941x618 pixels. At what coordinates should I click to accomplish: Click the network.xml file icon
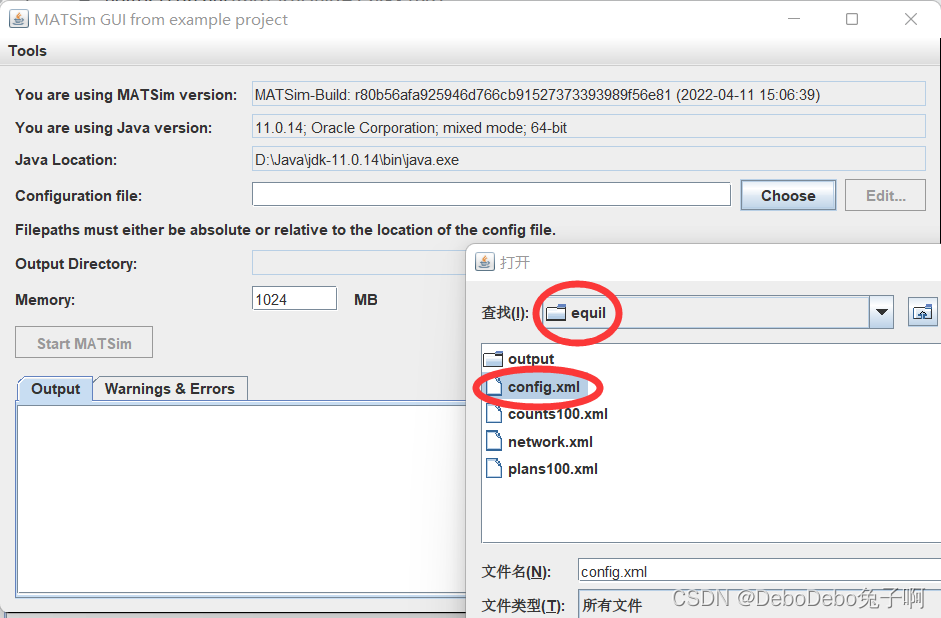coord(494,441)
